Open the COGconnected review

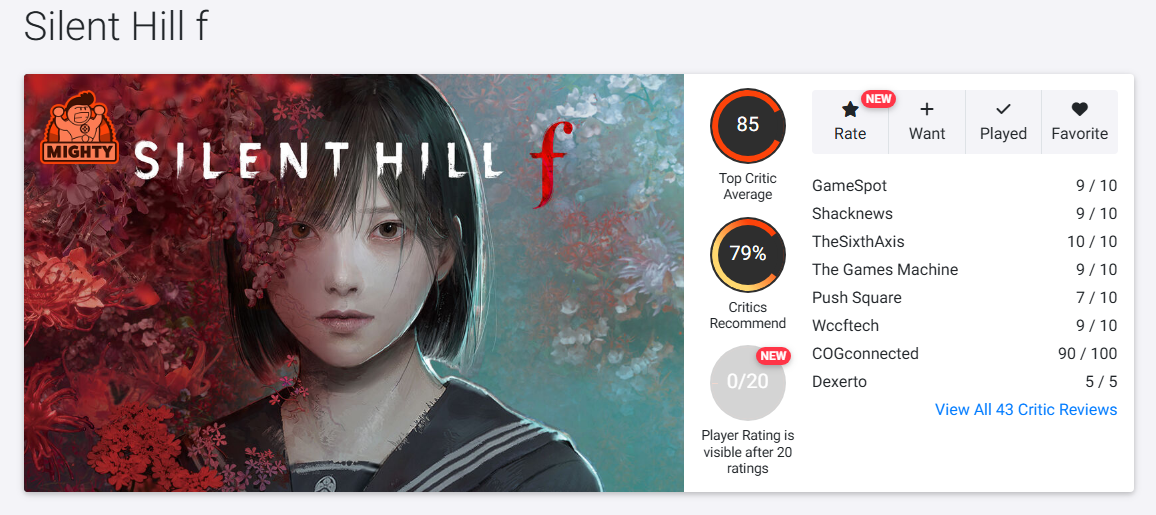964,354
